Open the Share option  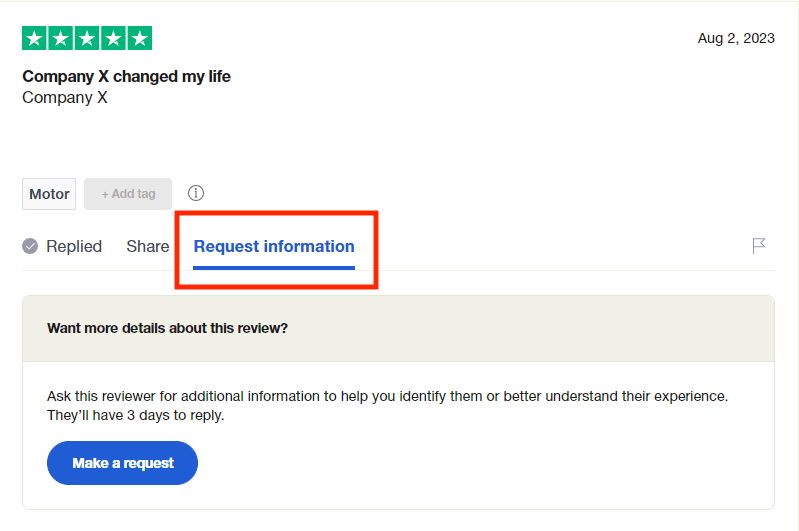click(147, 246)
